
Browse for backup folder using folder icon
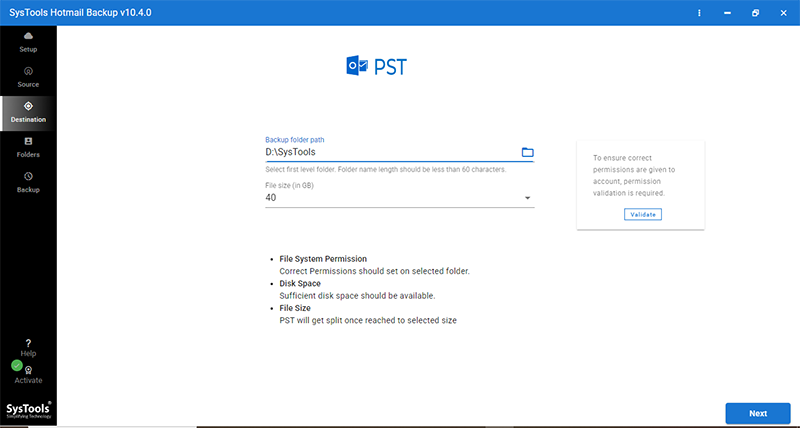(x=527, y=152)
